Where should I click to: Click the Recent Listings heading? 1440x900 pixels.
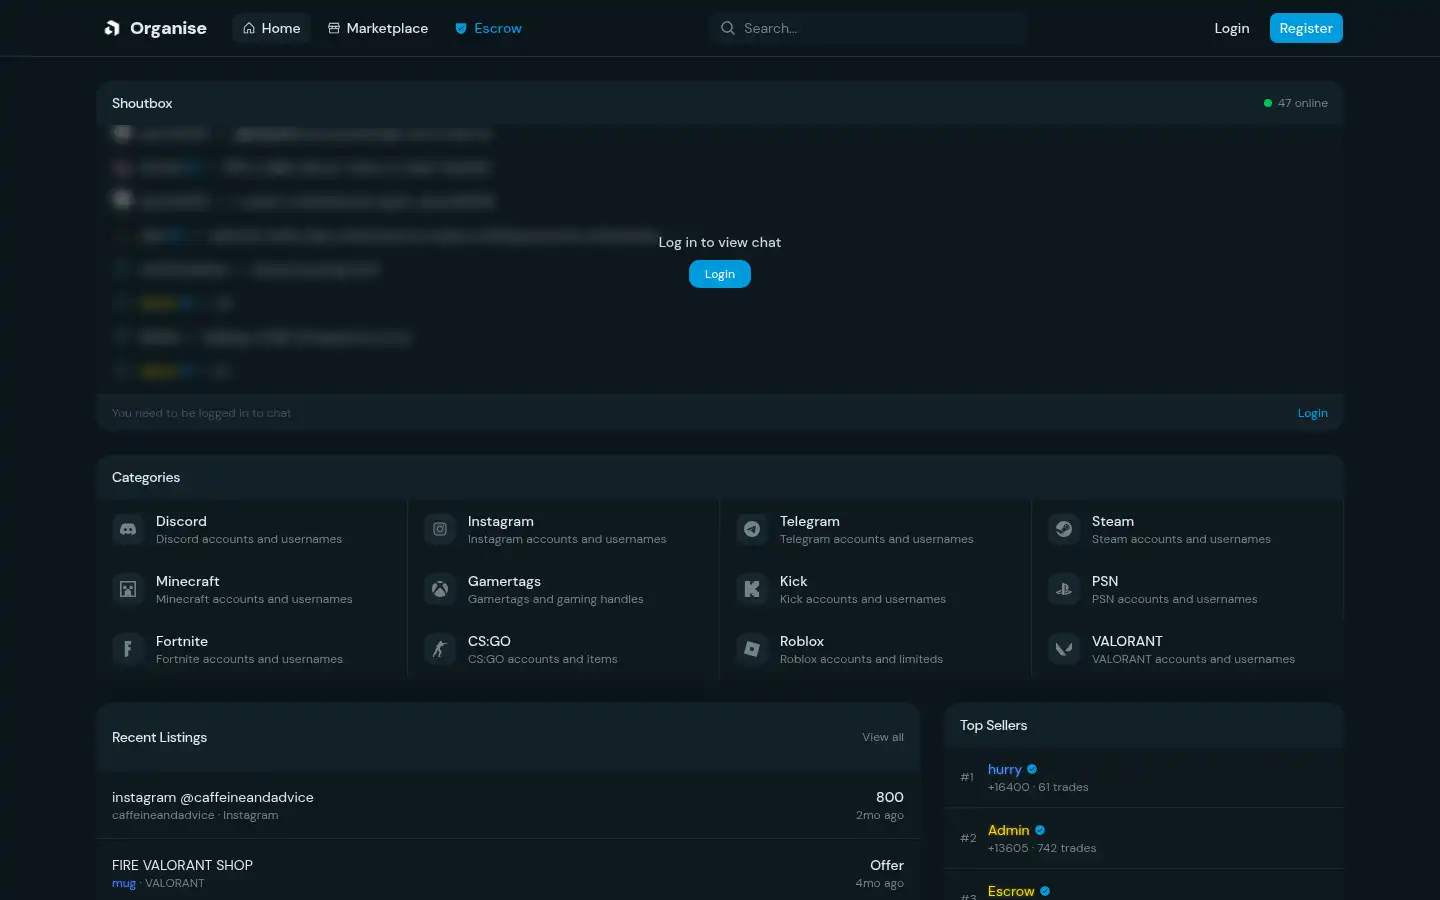click(x=159, y=737)
